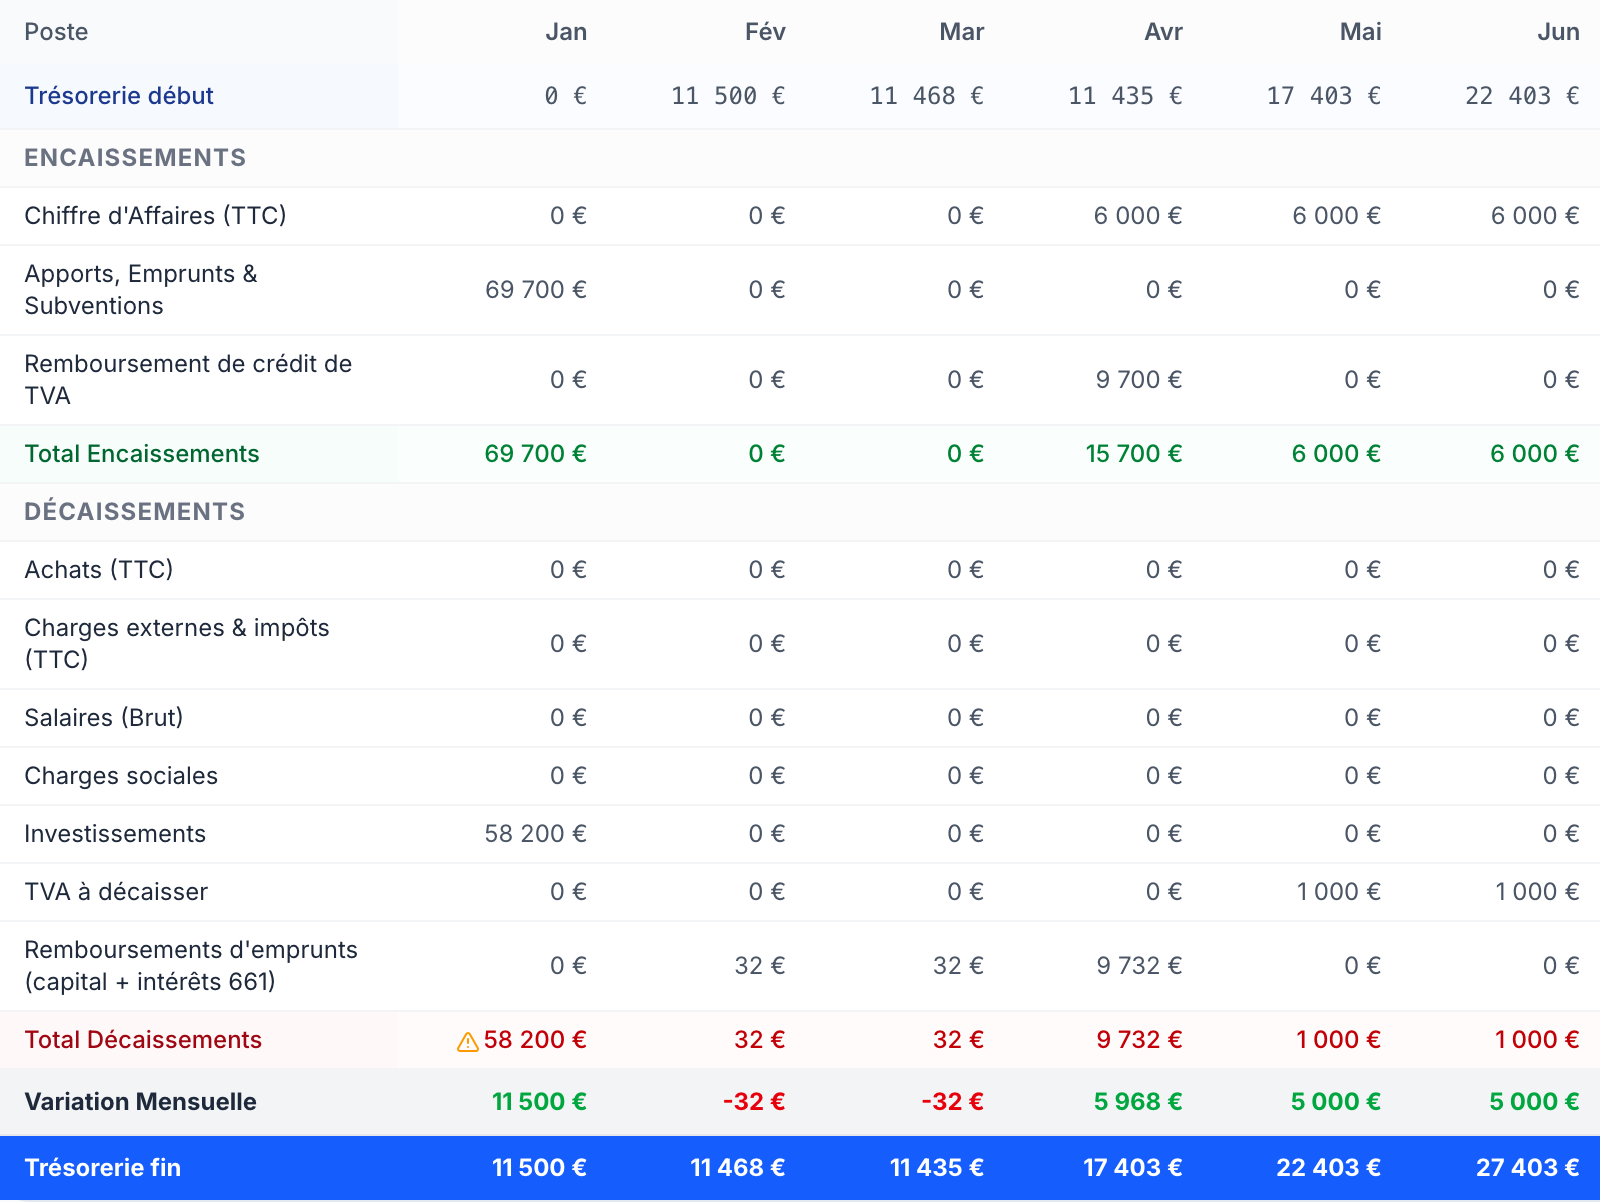Select the Jan column header

(566, 32)
